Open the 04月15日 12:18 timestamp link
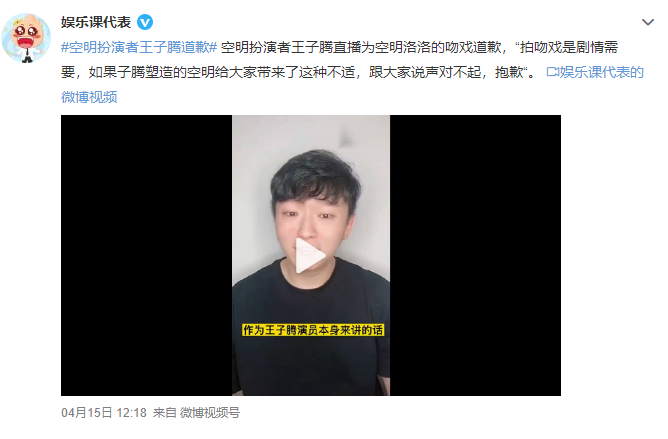Viewport: 668px width, 439px height. [x=104, y=413]
